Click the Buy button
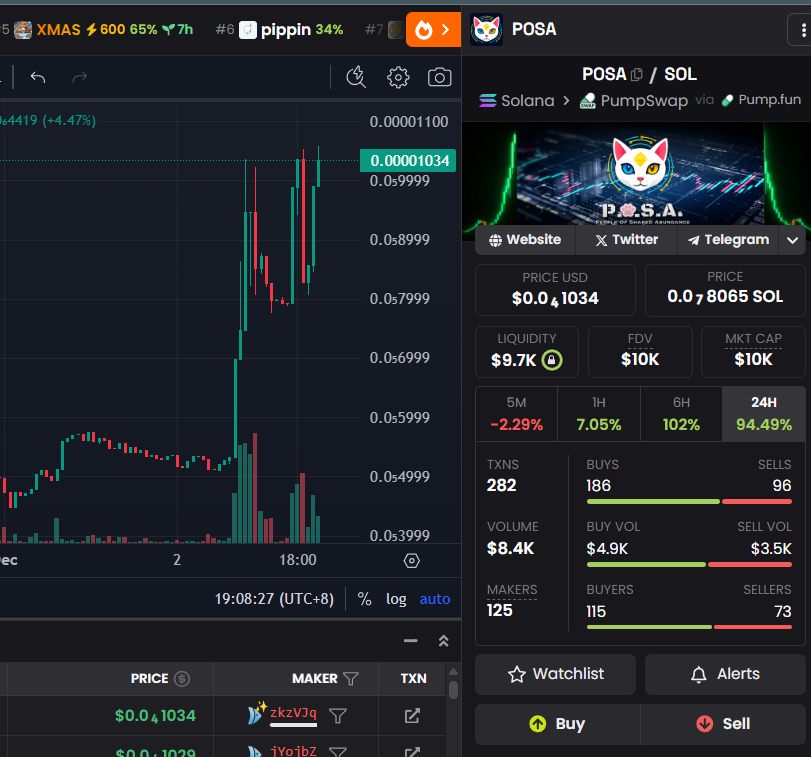Screen dimensions: 811x757 pos(558,724)
